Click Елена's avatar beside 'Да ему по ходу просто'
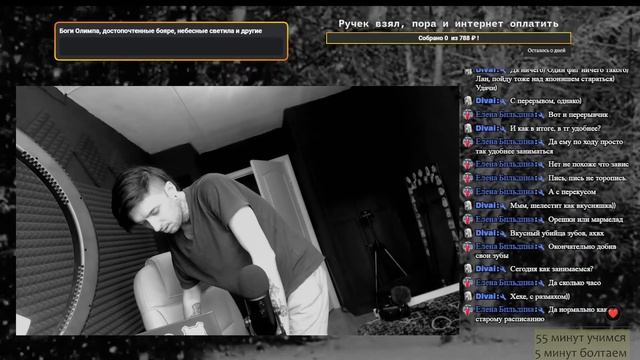The height and width of the screenshot is (360, 640). [x=468, y=142]
